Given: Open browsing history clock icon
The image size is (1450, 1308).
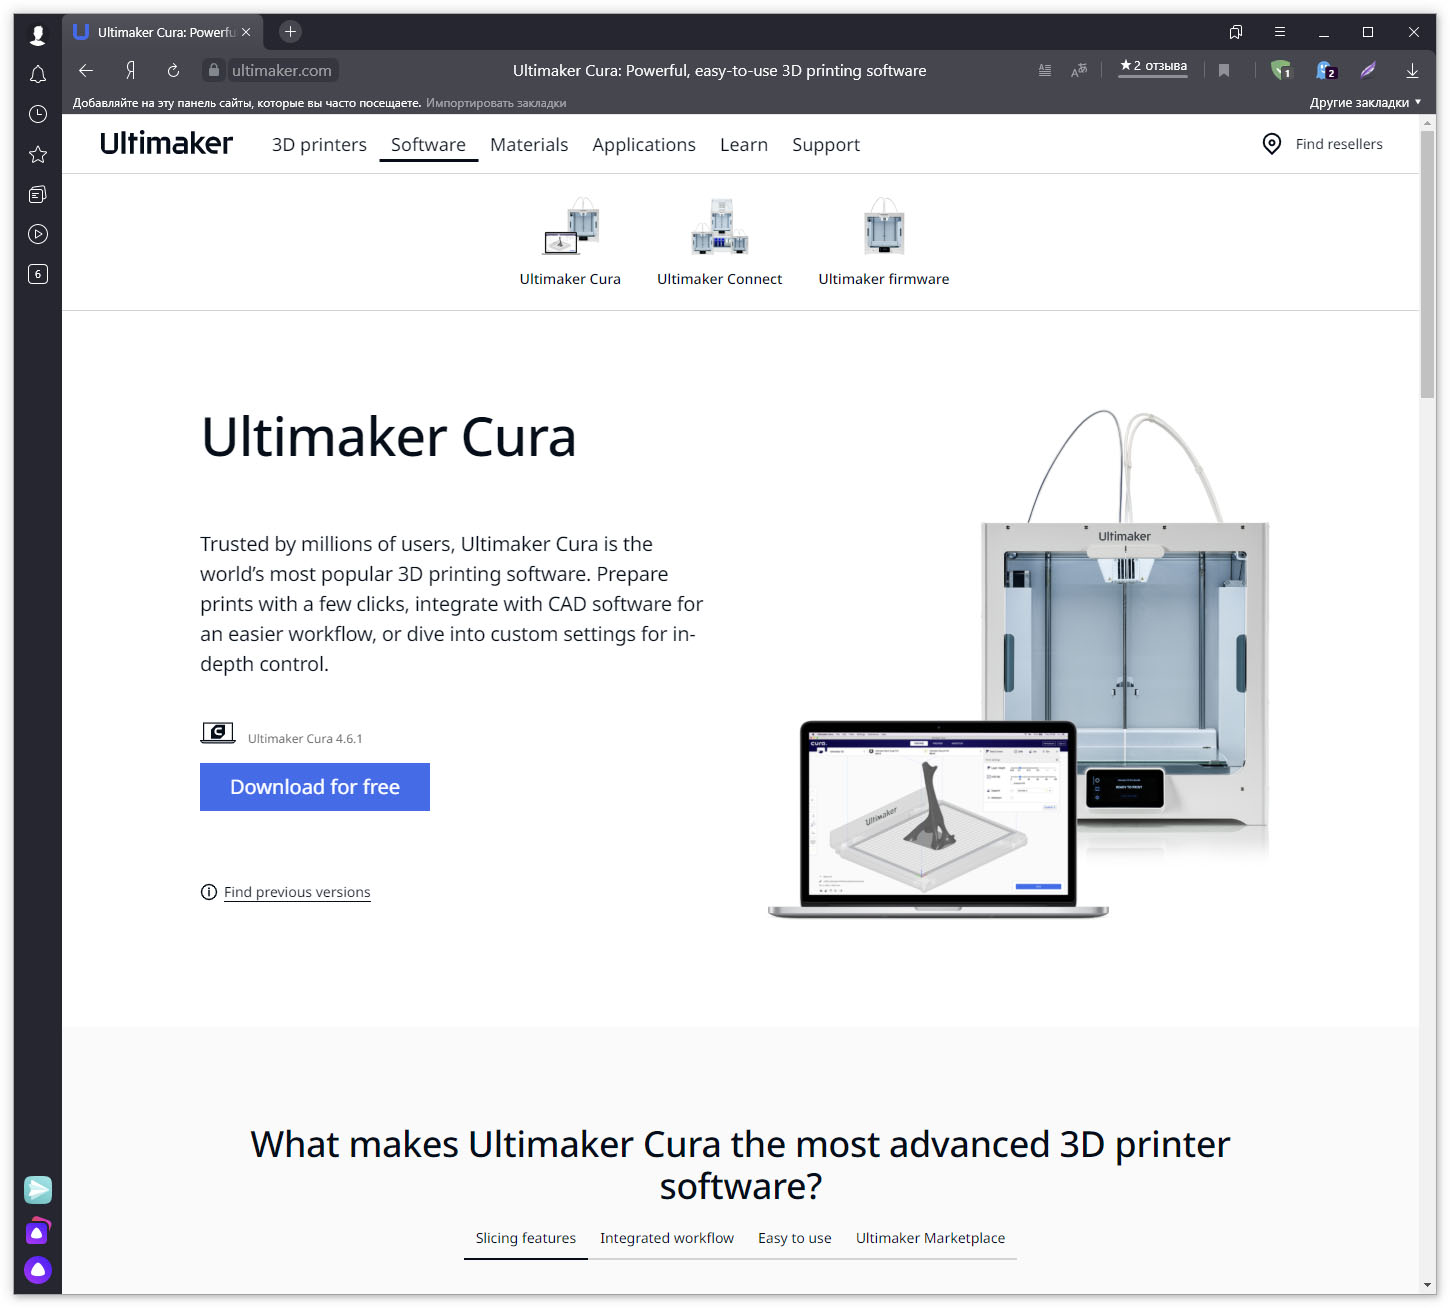Looking at the screenshot, I should pos(38,114).
